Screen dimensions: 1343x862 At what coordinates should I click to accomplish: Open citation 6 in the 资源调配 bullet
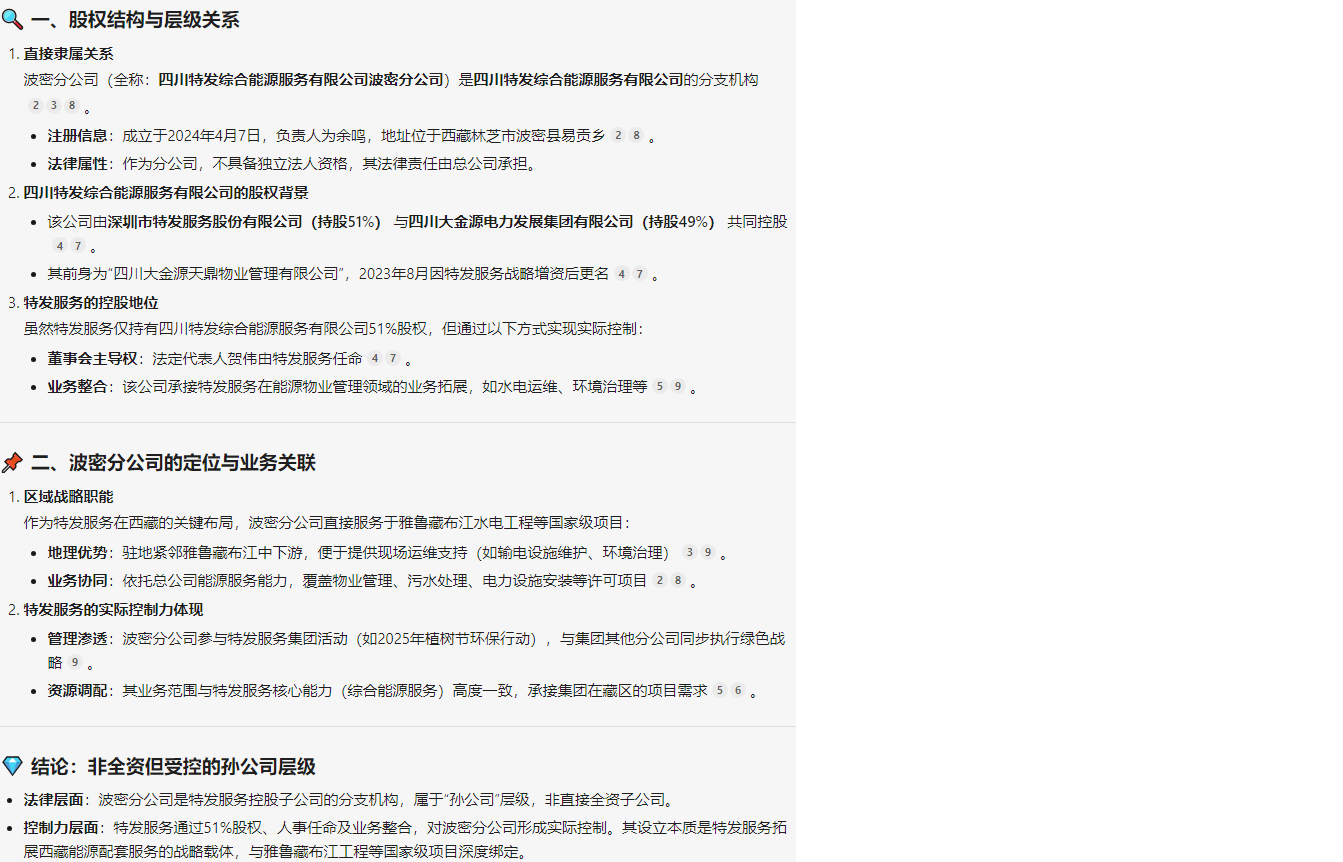tap(738, 690)
